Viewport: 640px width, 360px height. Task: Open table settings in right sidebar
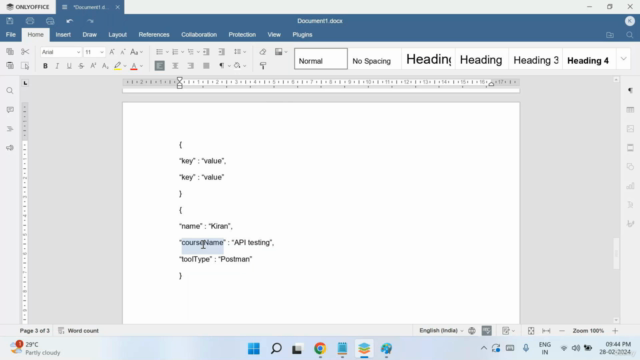point(630,110)
